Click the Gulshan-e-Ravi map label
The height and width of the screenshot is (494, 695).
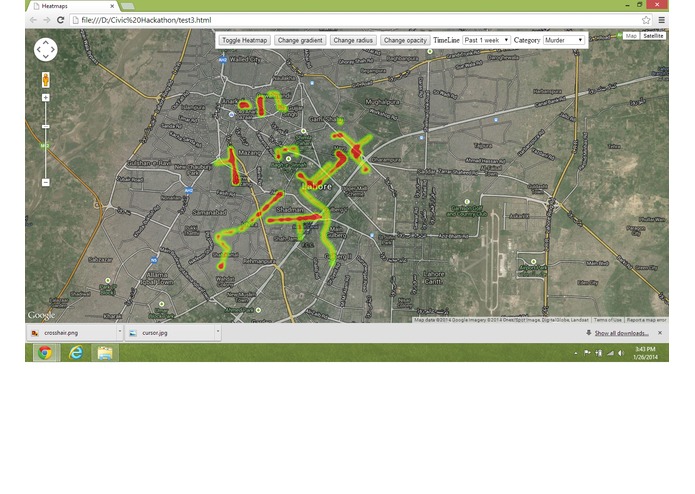tap(148, 163)
